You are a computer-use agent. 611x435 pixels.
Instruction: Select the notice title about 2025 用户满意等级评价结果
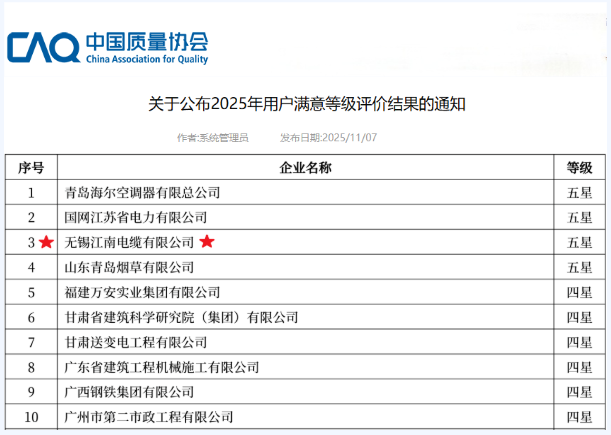307,103
